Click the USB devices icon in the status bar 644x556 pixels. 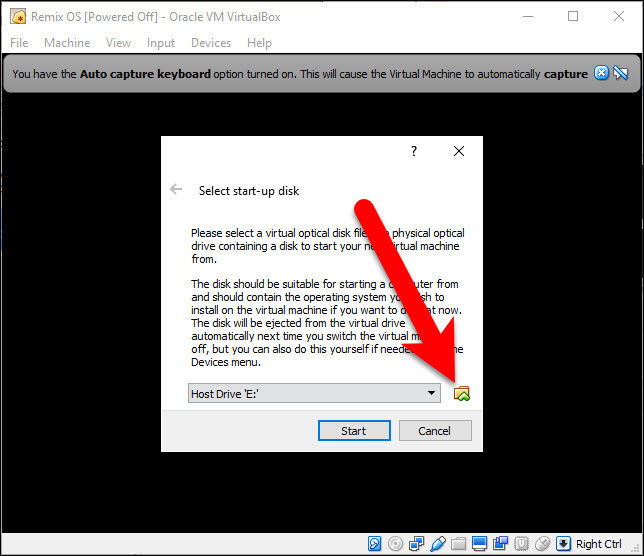click(437, 544)
